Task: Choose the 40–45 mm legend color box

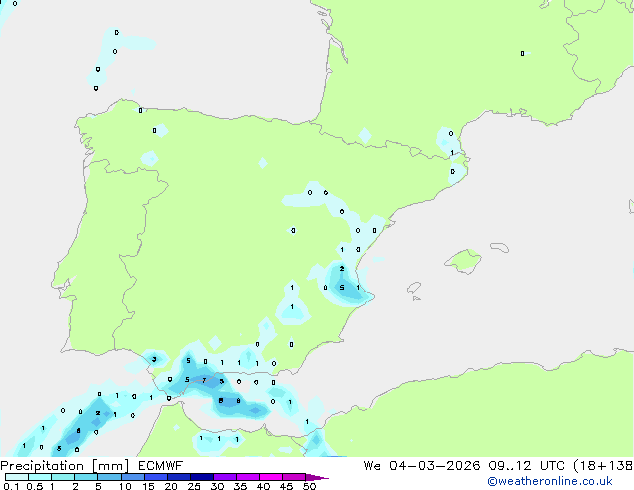Action: click(x=271, y=477)
